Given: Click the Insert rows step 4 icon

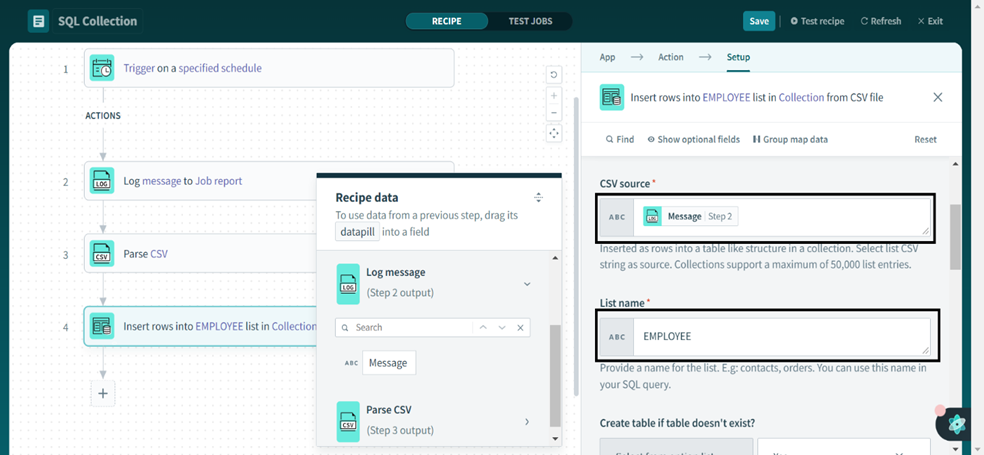Looking at the screenshot, I should [x=102, y=326].
